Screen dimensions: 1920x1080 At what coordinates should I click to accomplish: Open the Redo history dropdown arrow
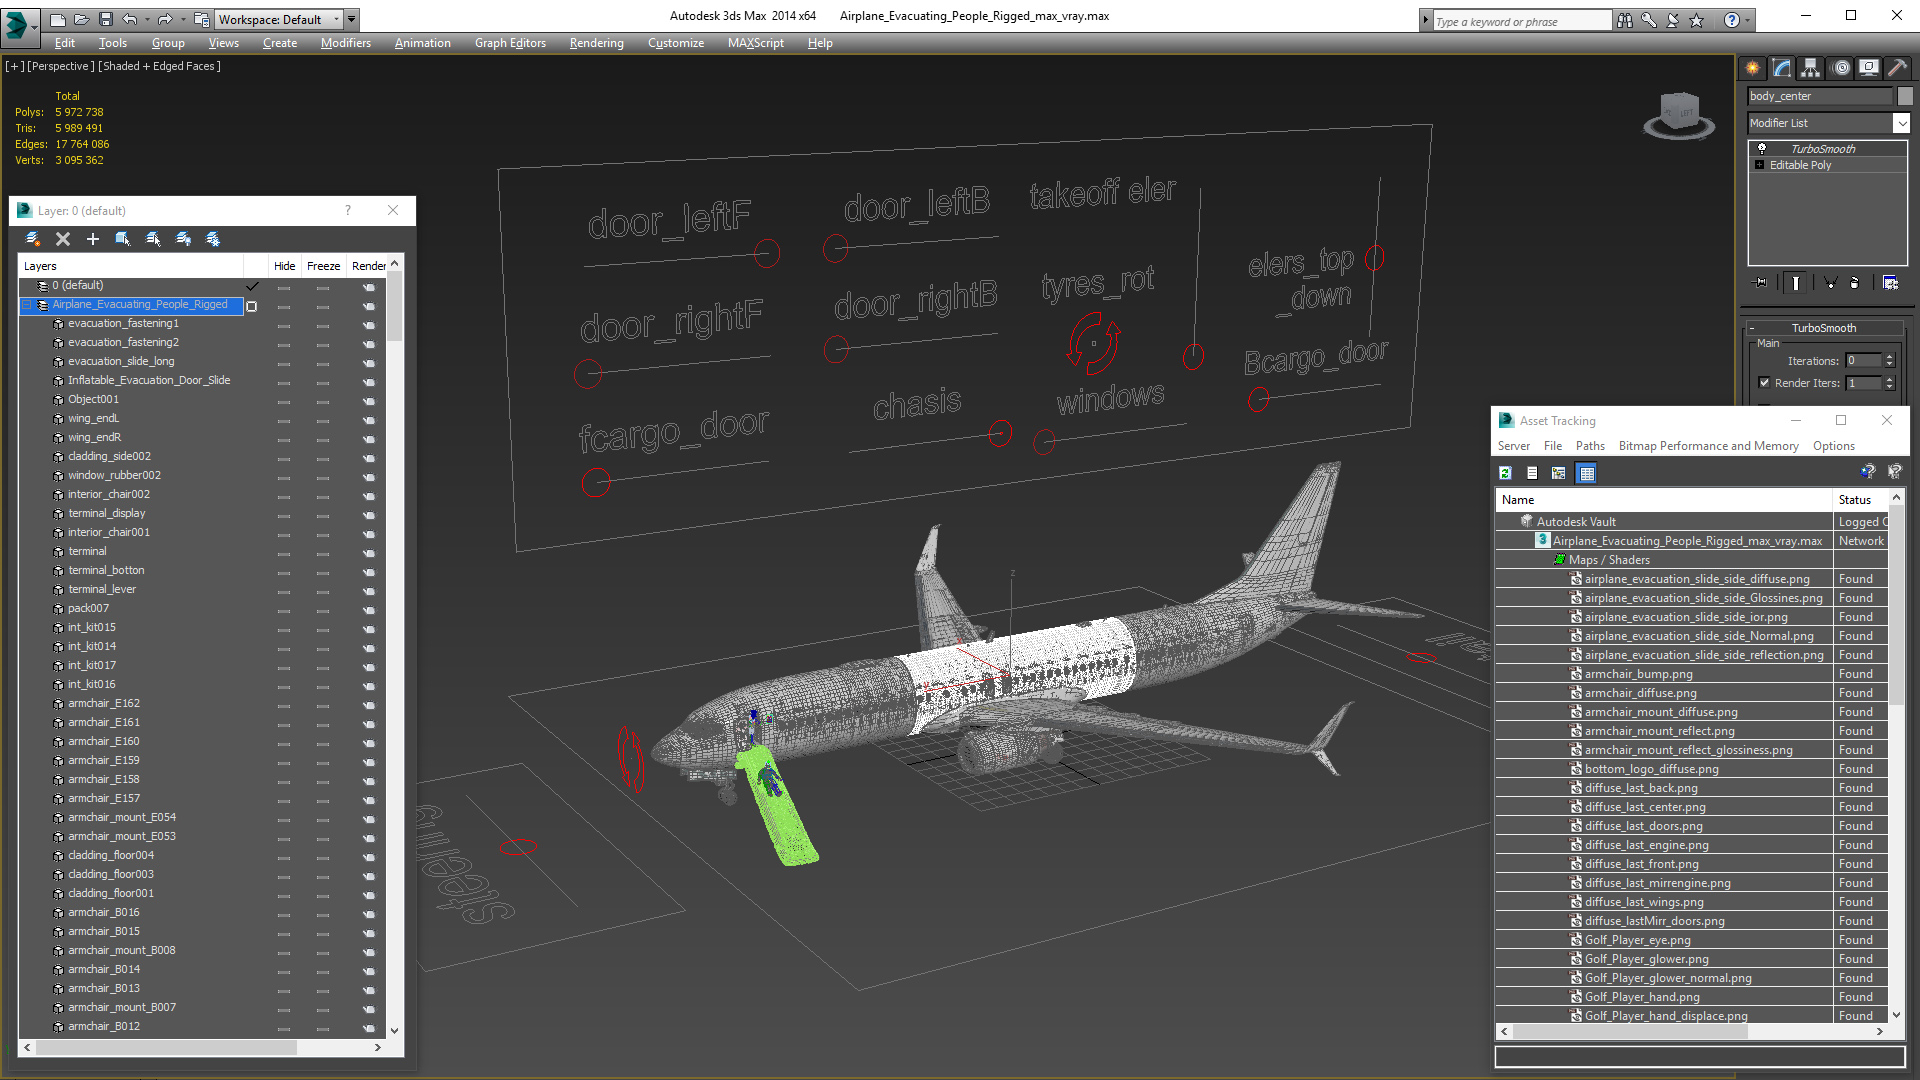pos(183,19)
